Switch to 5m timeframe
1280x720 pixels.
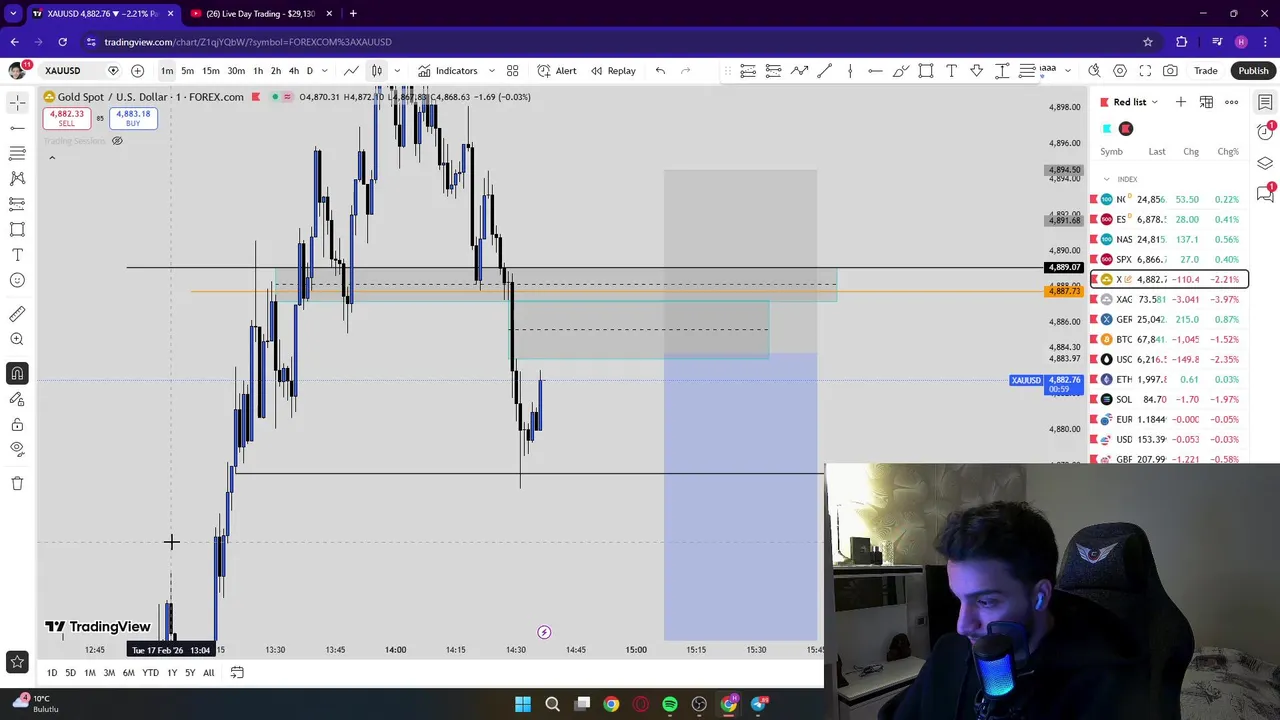[187, 70]
